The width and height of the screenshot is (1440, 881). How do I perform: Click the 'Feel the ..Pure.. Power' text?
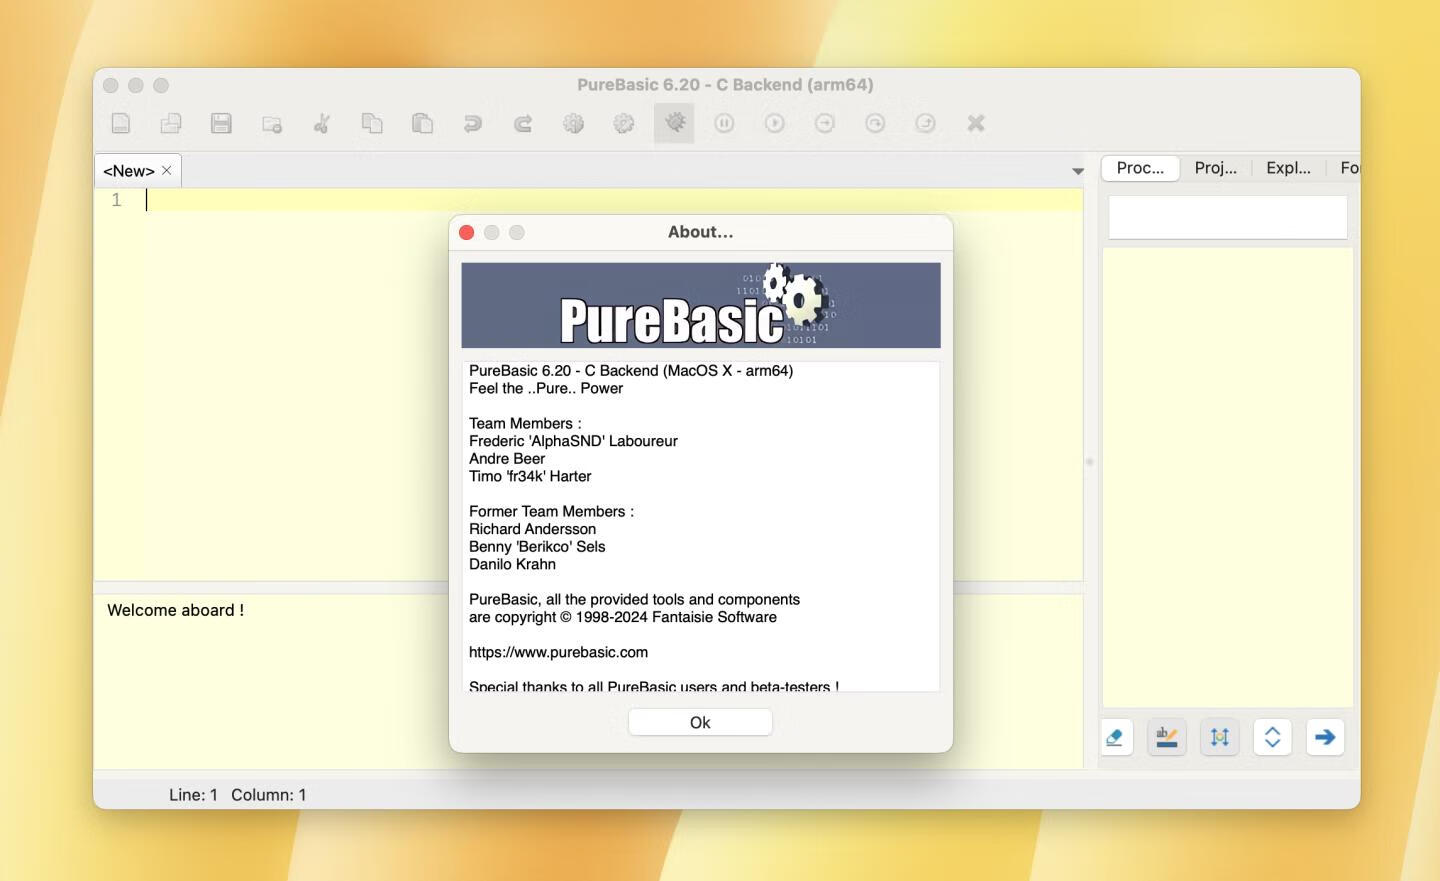pyautogui.click(x=546, y=388)
